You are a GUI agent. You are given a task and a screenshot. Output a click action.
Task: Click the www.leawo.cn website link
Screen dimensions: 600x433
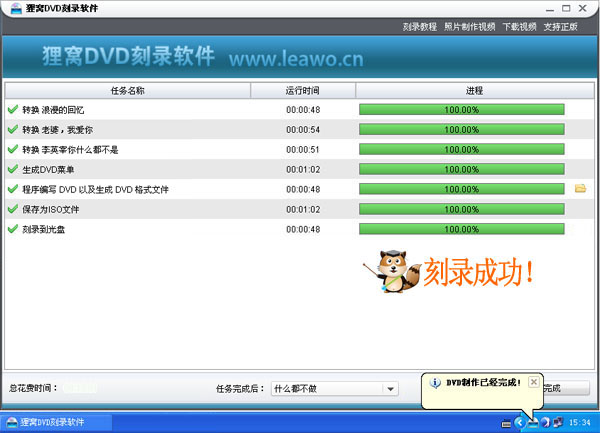point(296,59)
